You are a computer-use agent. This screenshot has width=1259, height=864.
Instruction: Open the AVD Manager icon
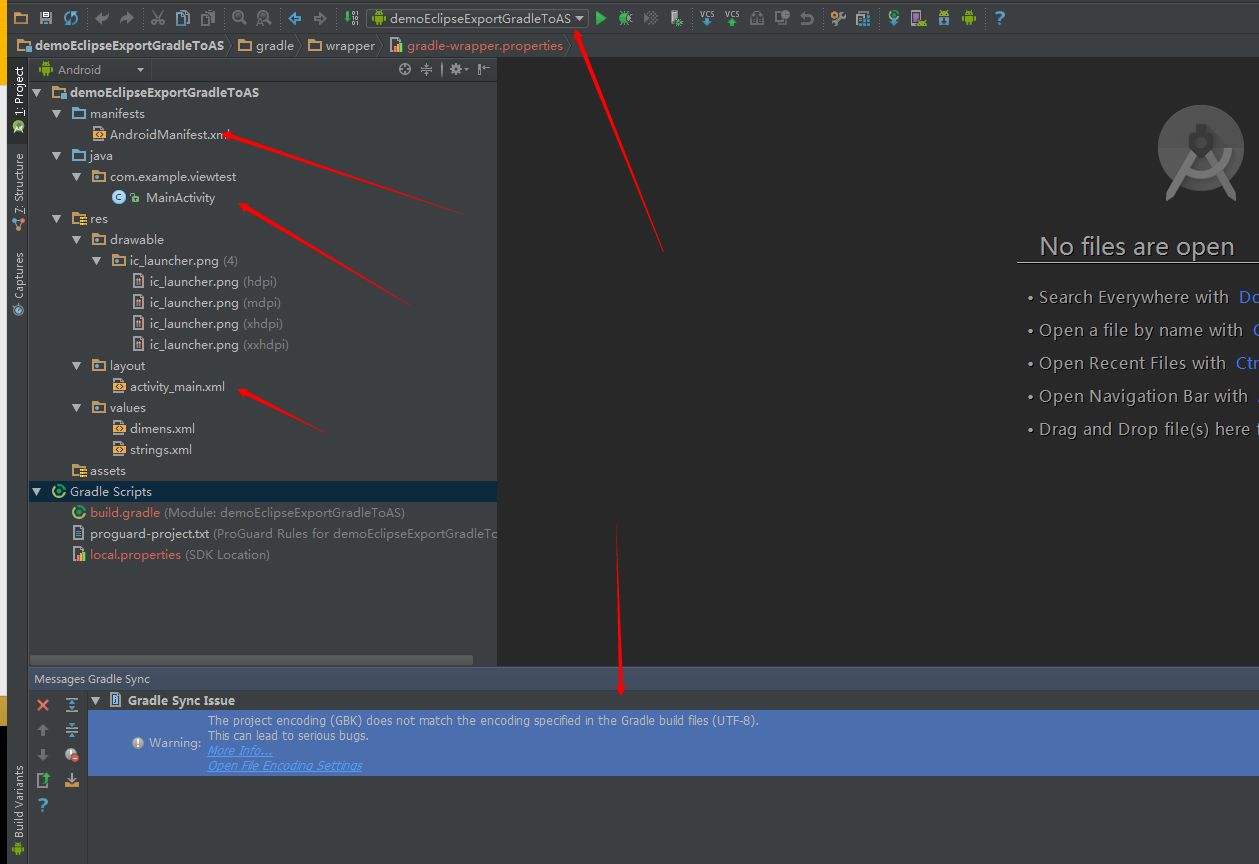pos(918,18)
